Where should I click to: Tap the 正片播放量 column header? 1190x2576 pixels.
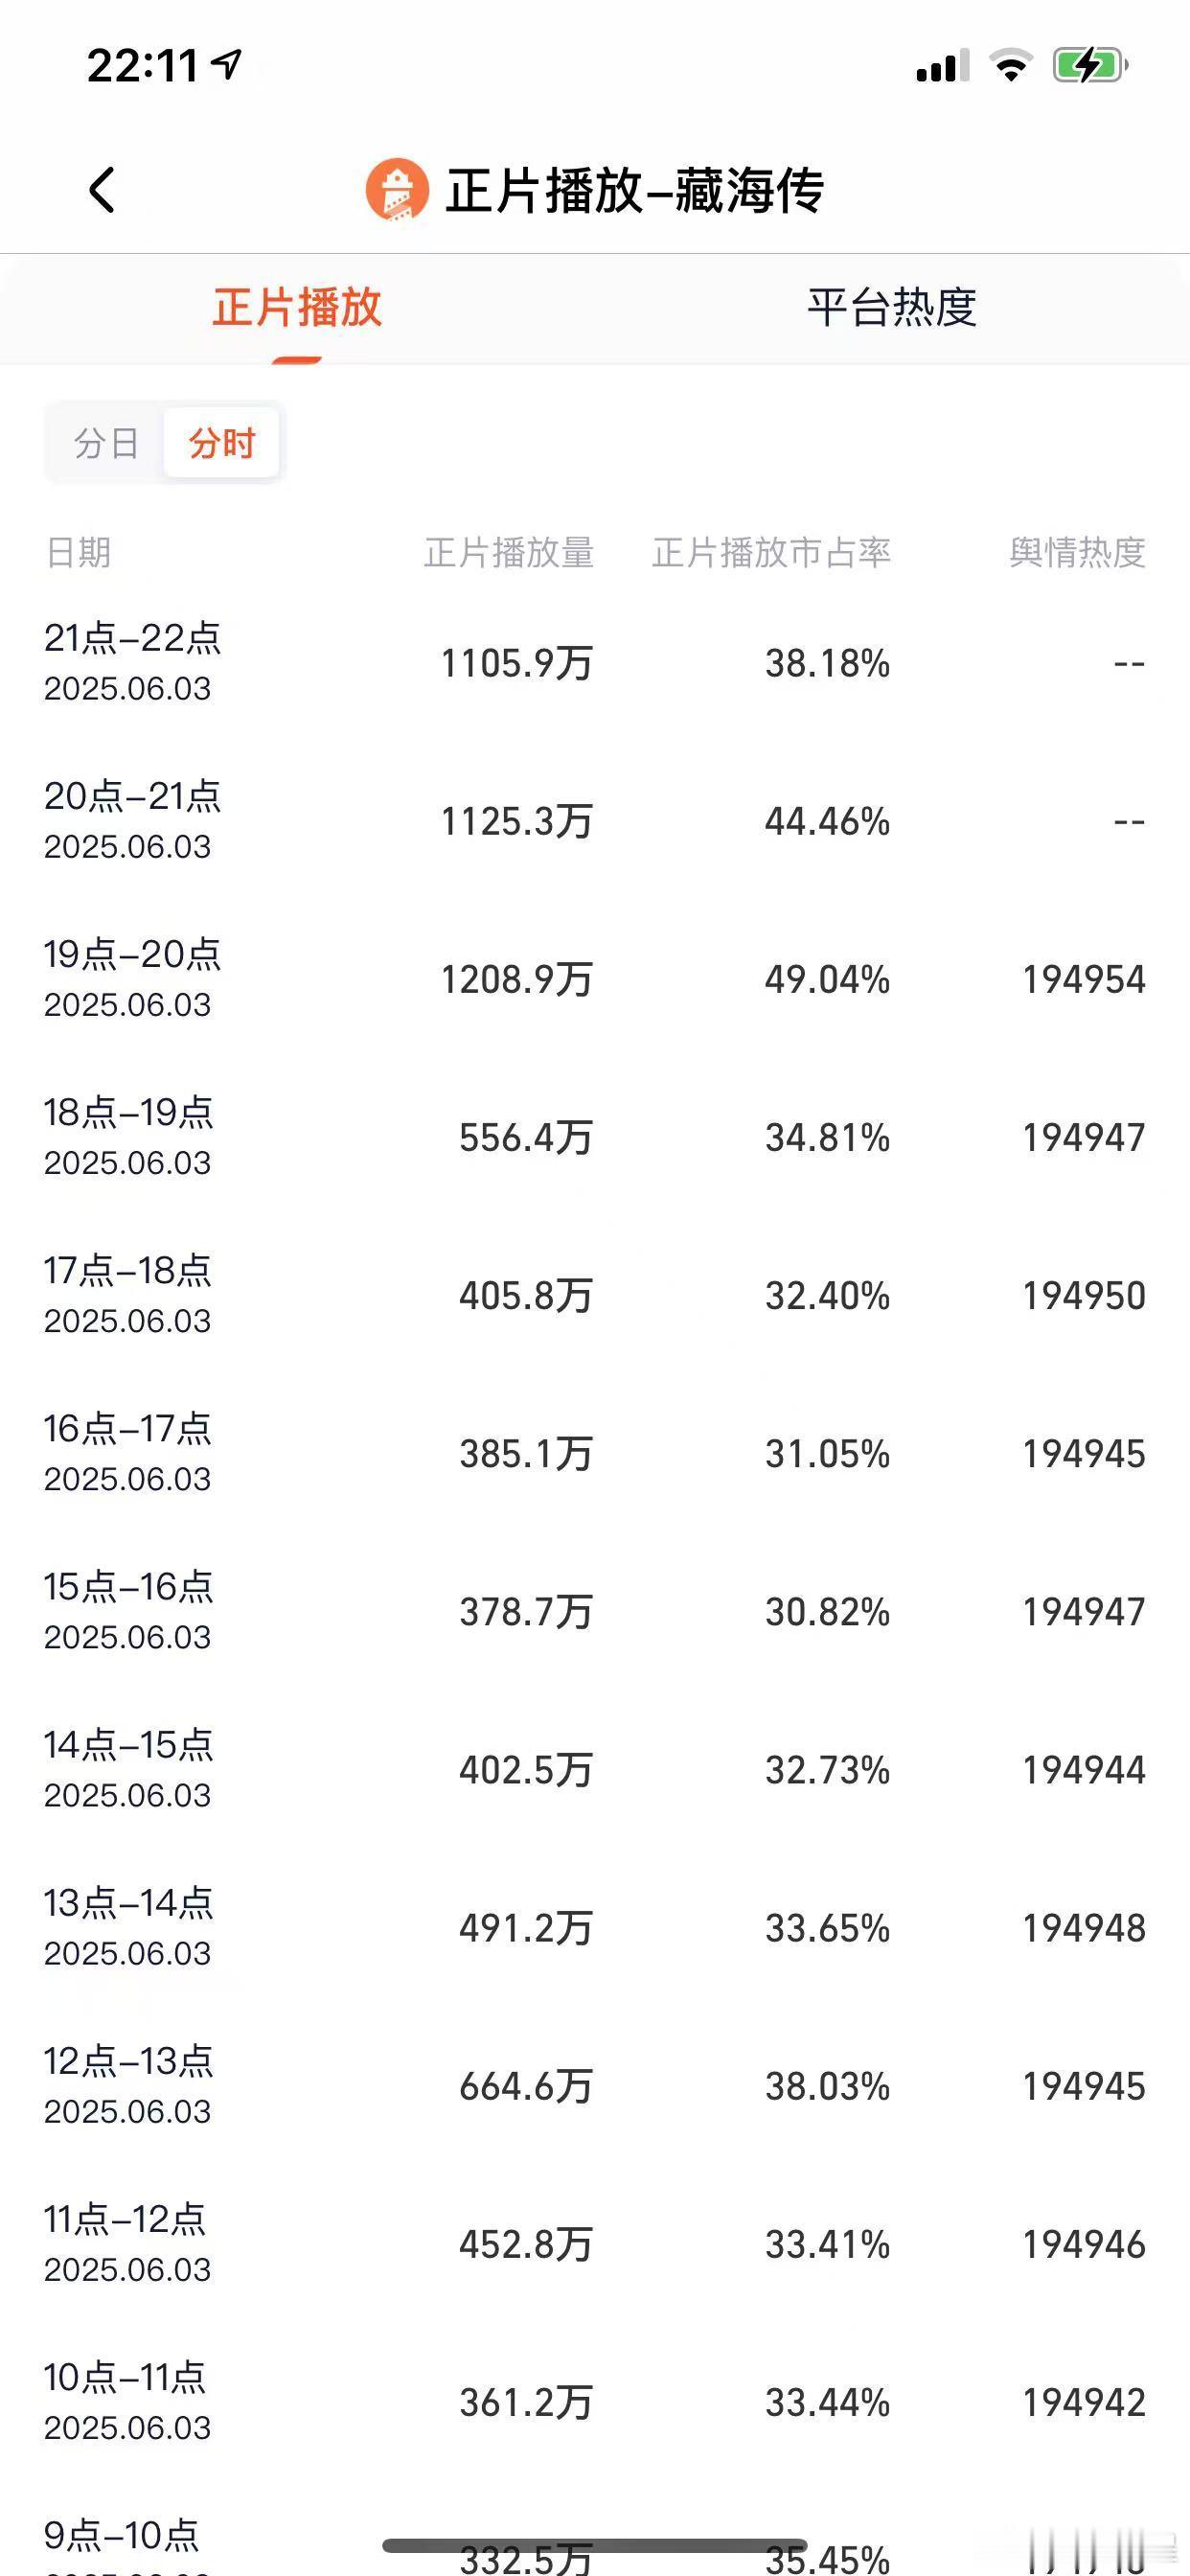509,552
